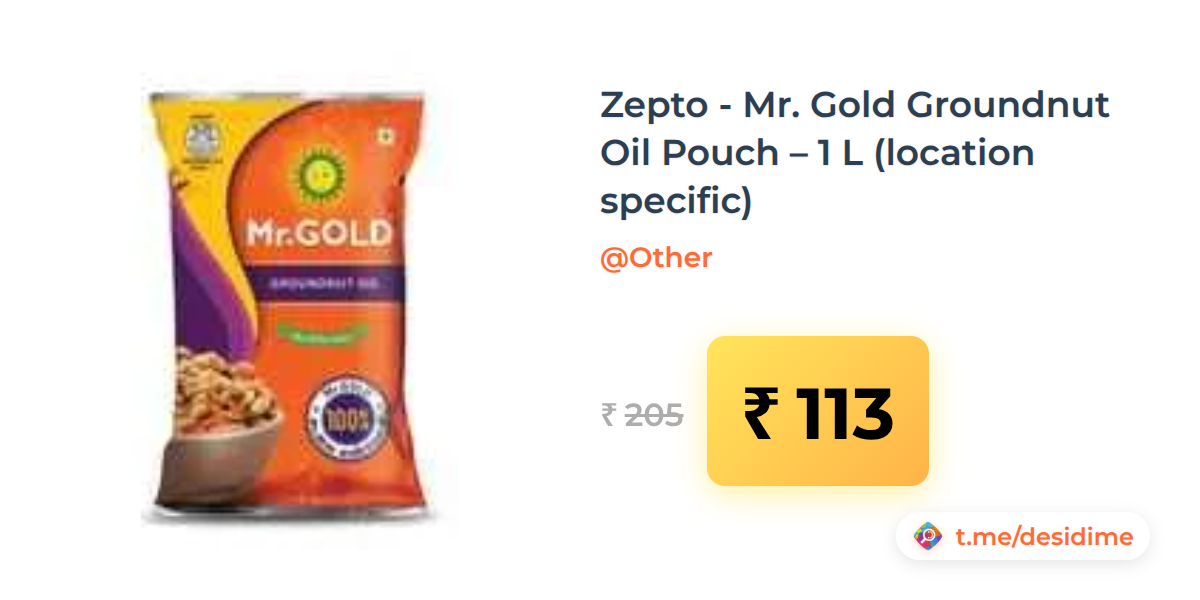This screenshot has width=1200, height=600.
Task: Open the t.me/desidime link
Action: (1044, 537)
